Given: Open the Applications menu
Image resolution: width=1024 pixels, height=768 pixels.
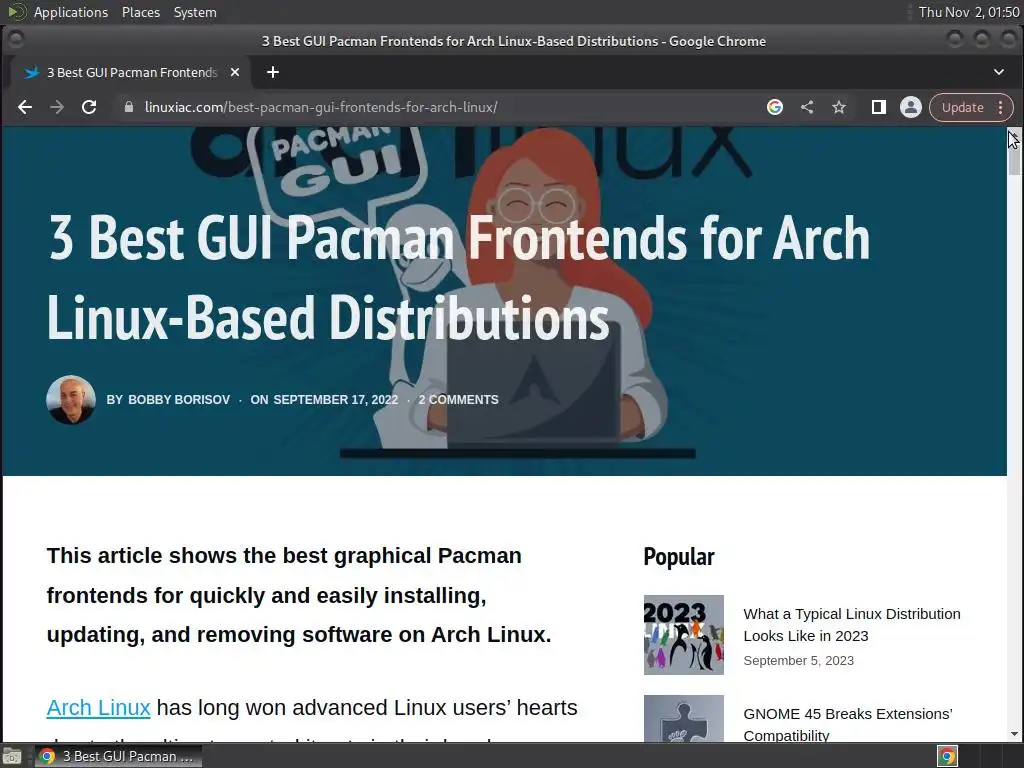Looking at the screenshot, I should [x=71, y=12].
